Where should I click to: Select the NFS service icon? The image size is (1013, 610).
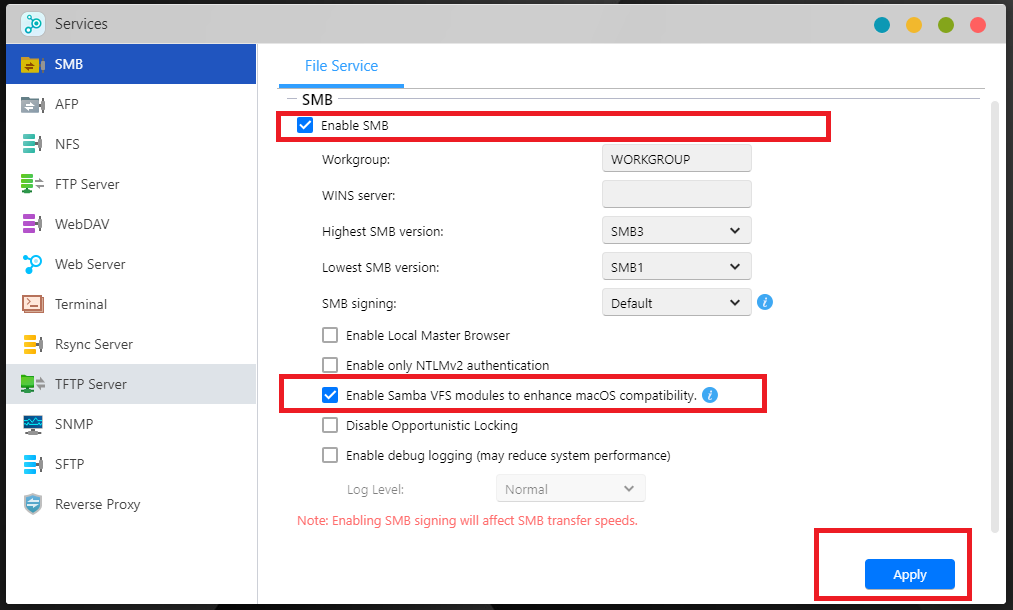(x=33, y=144)
